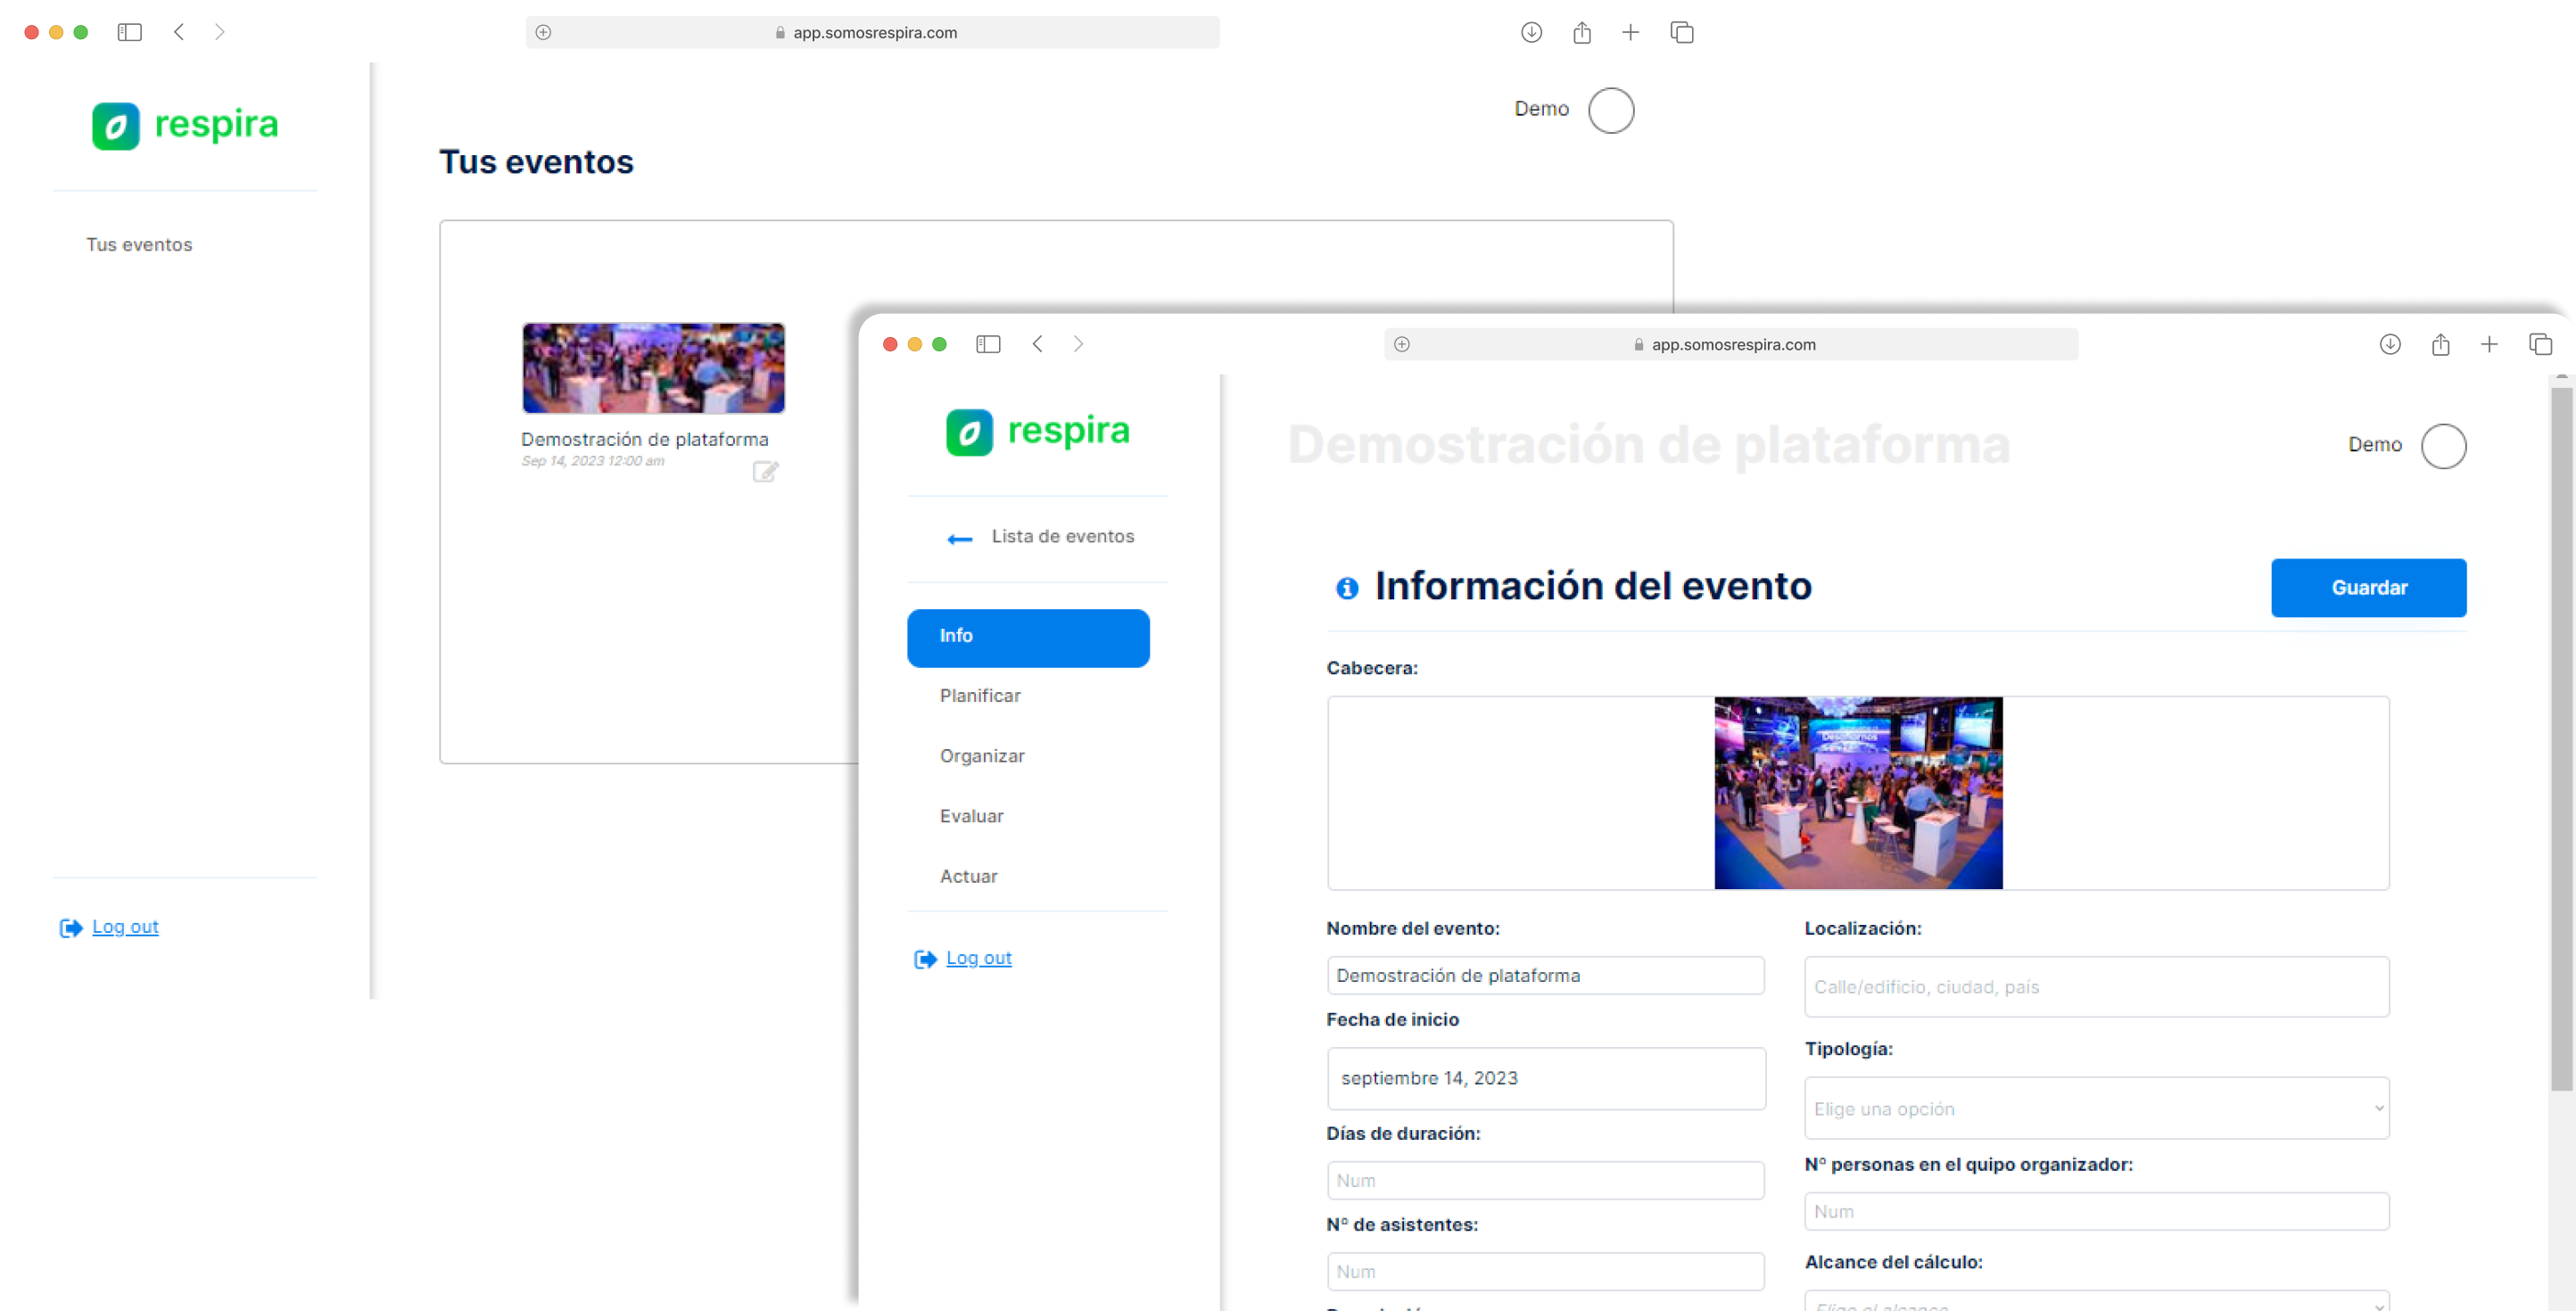
Task: Click edit pencil icon on event card
Action: (765, 471)
